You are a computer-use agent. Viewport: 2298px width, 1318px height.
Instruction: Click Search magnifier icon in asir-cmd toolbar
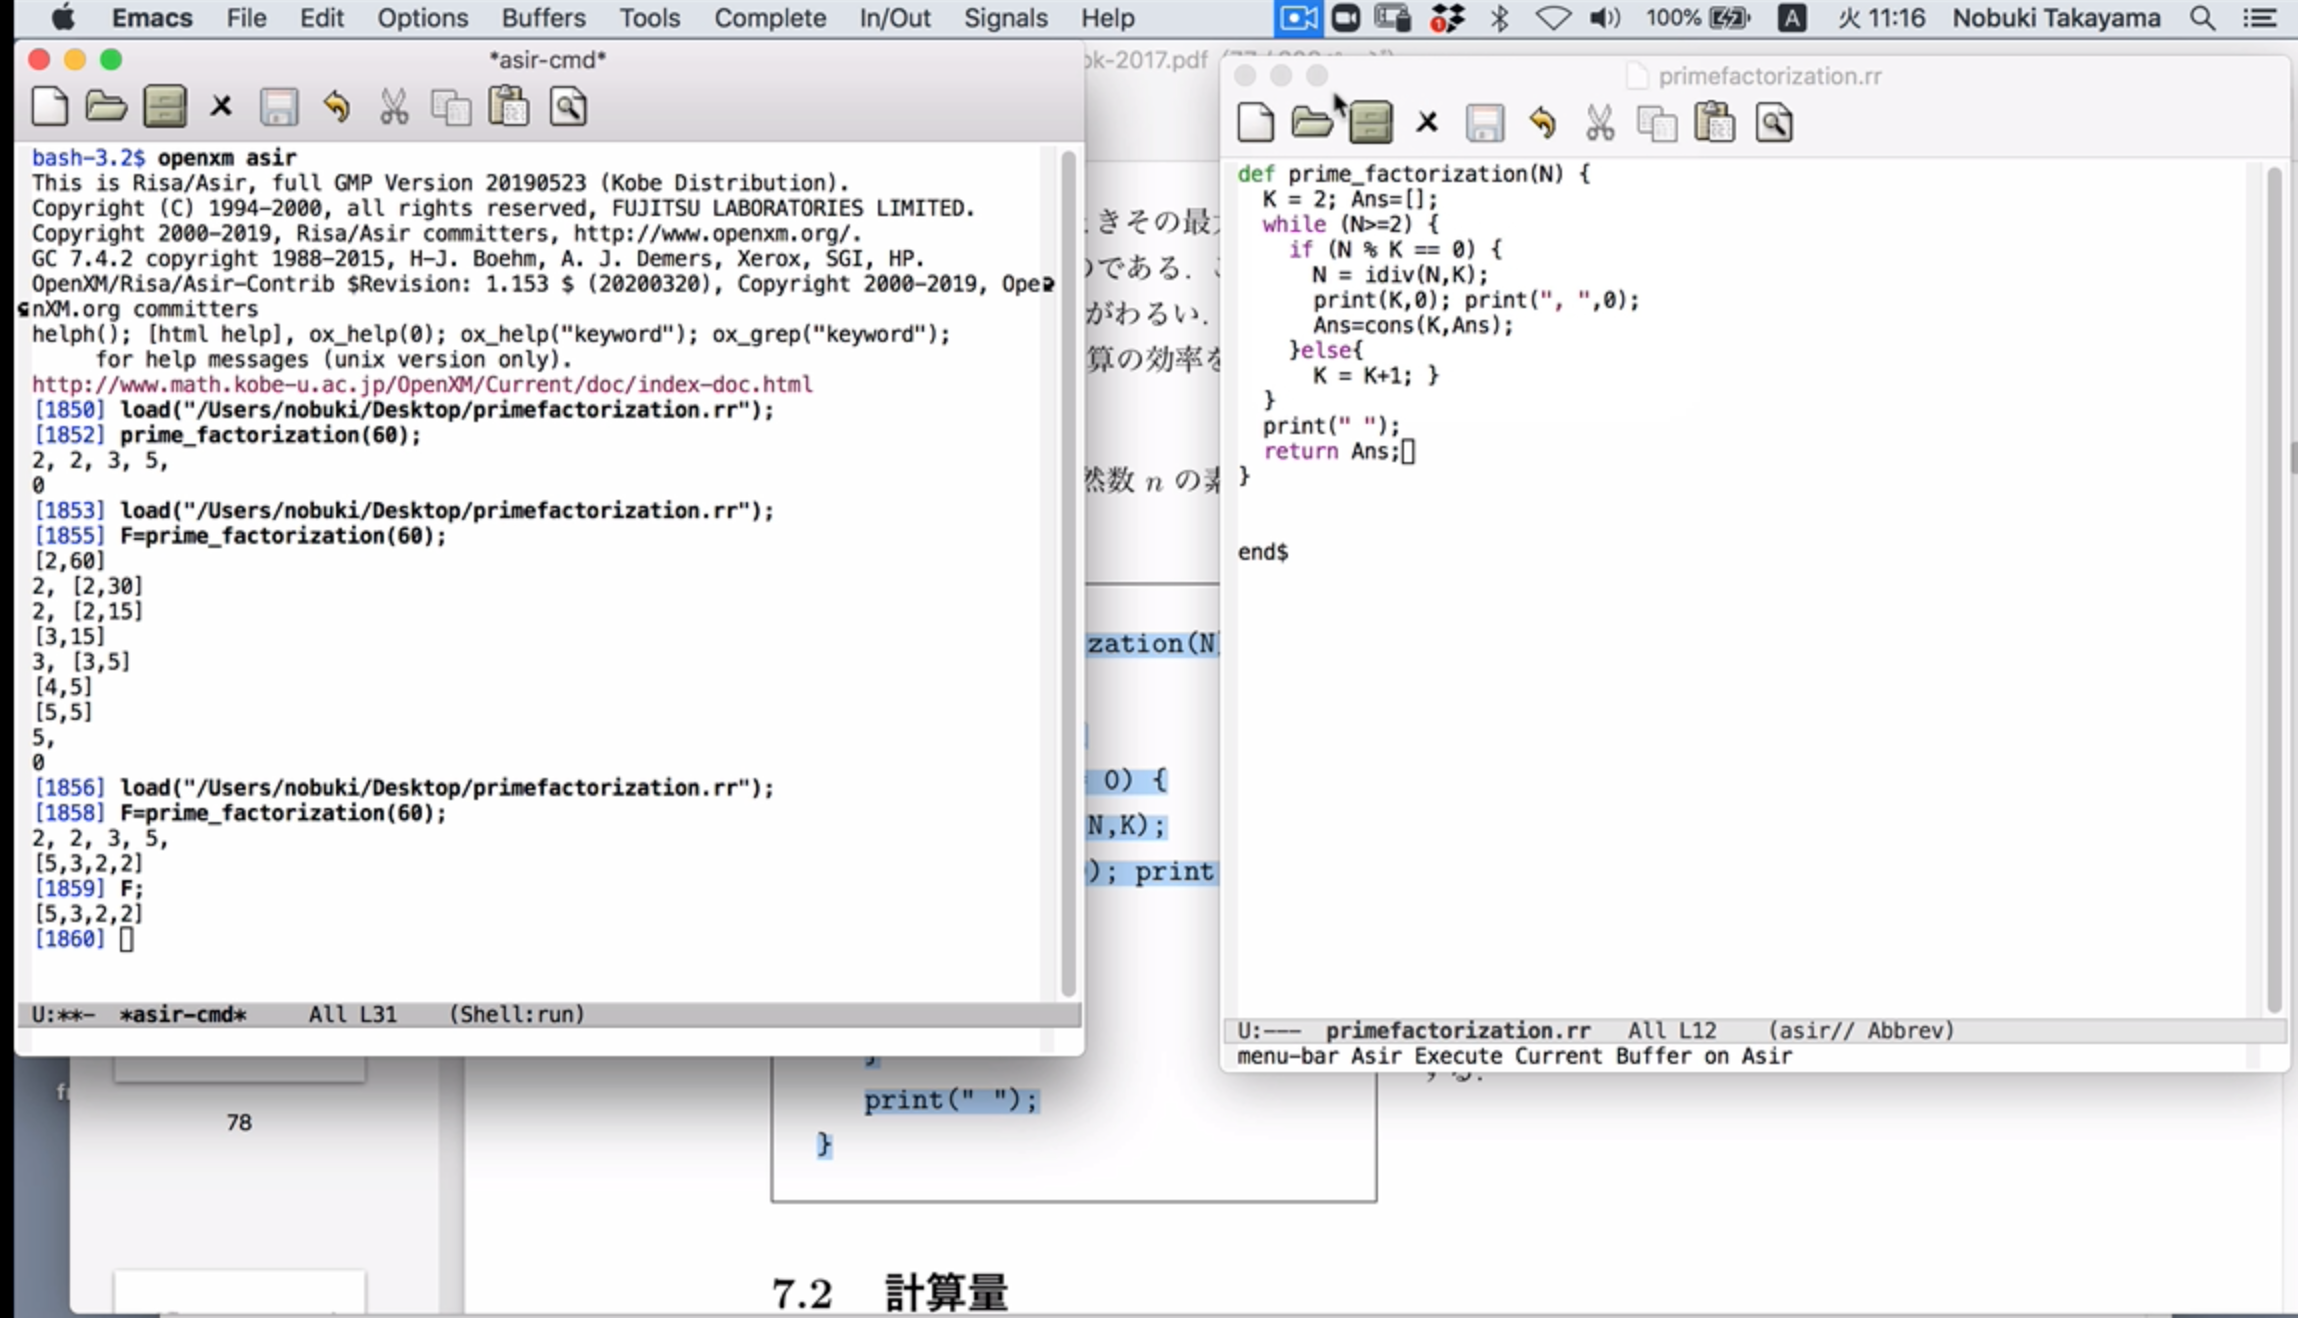click(568, 107)
